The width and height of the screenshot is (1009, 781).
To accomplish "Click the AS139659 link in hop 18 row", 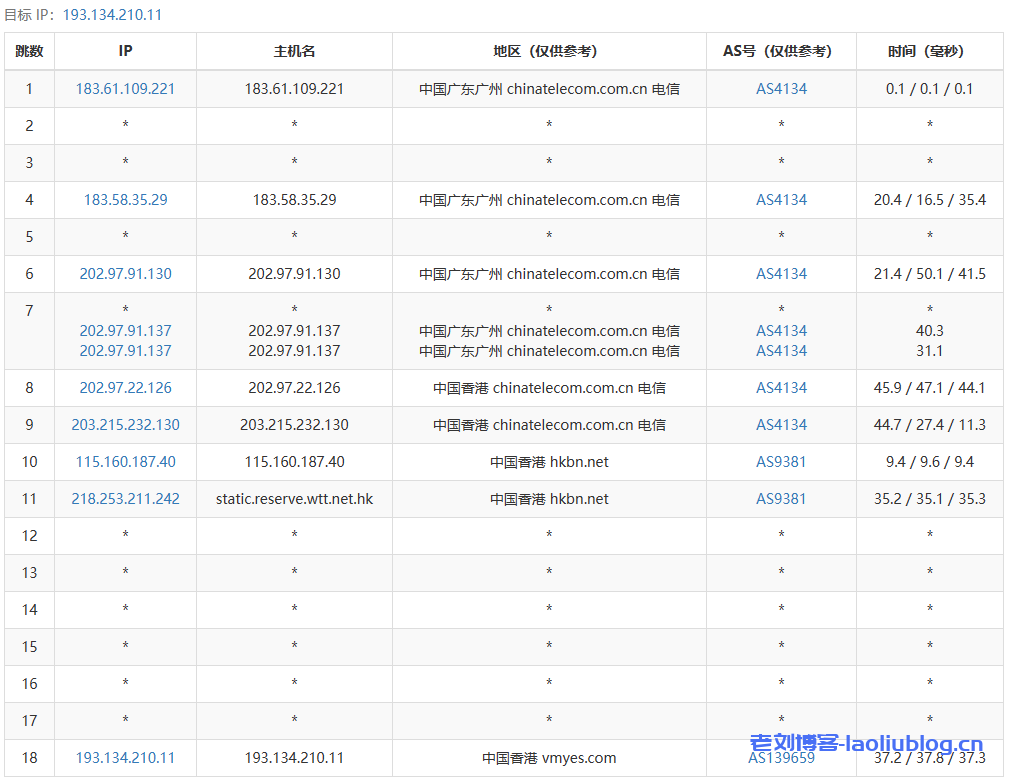I will (781, 758).
